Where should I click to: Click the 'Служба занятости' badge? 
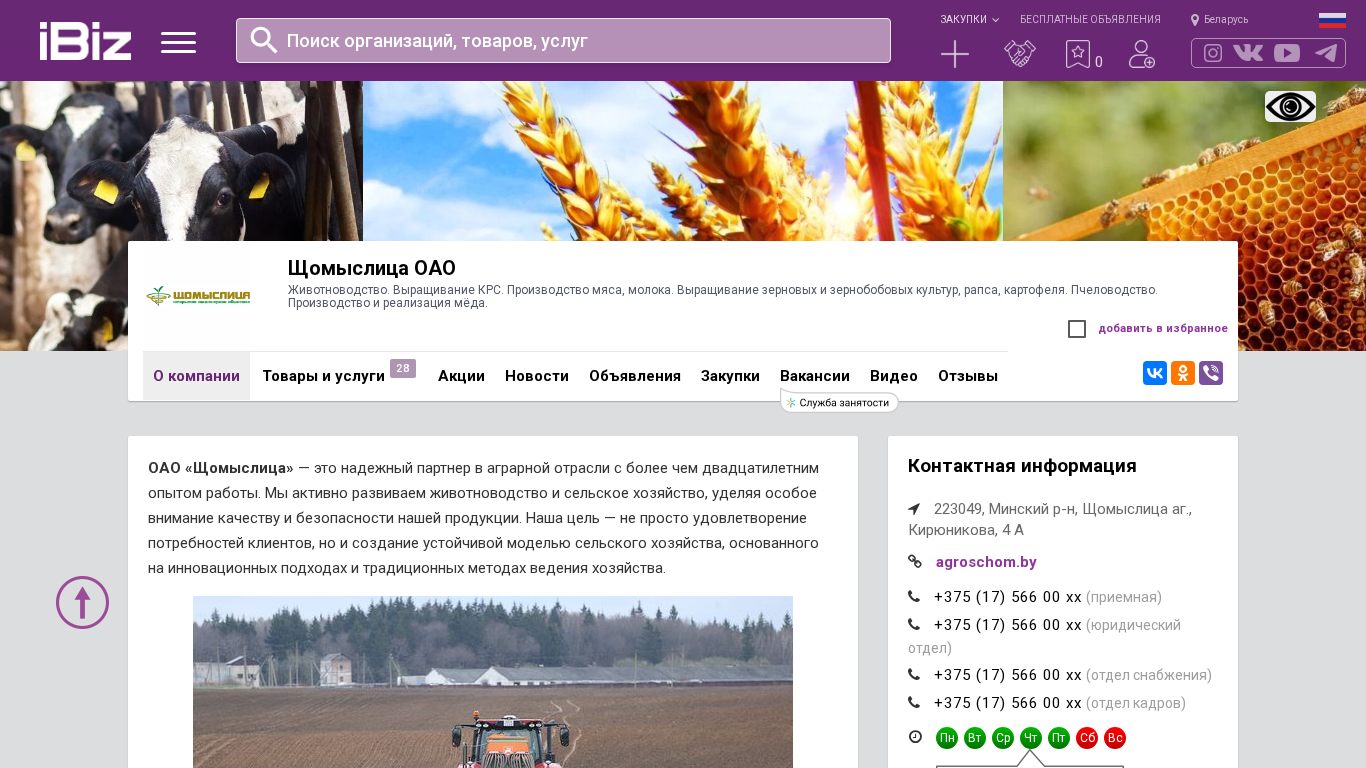click(x=839, y=403)
